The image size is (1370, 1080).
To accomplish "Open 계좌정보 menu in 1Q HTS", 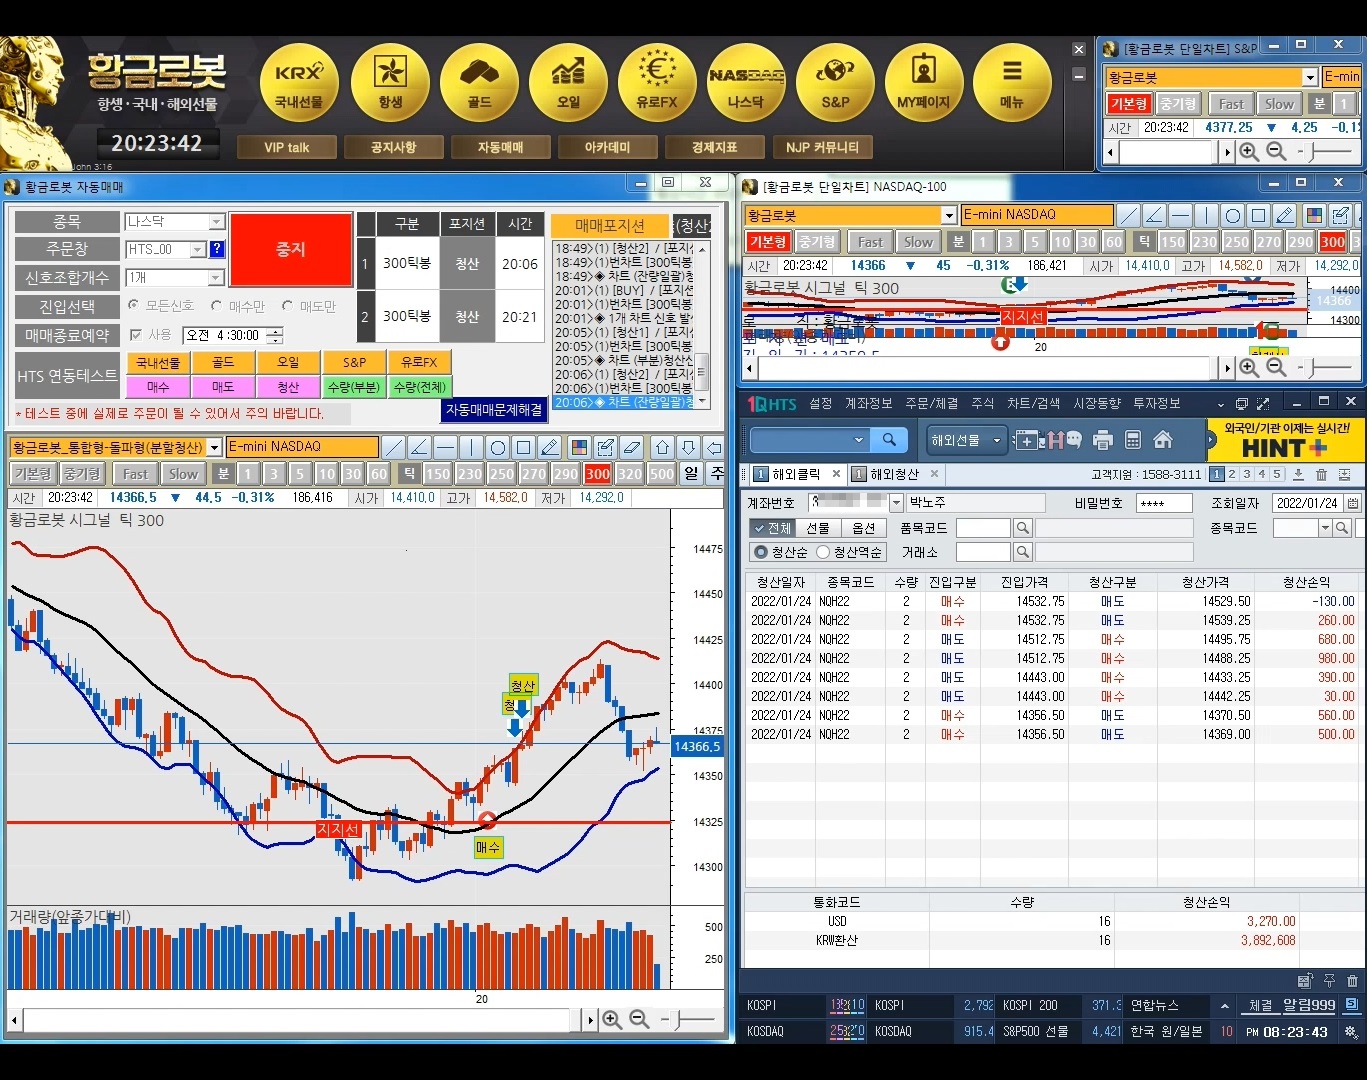I will tap(869, 403).
